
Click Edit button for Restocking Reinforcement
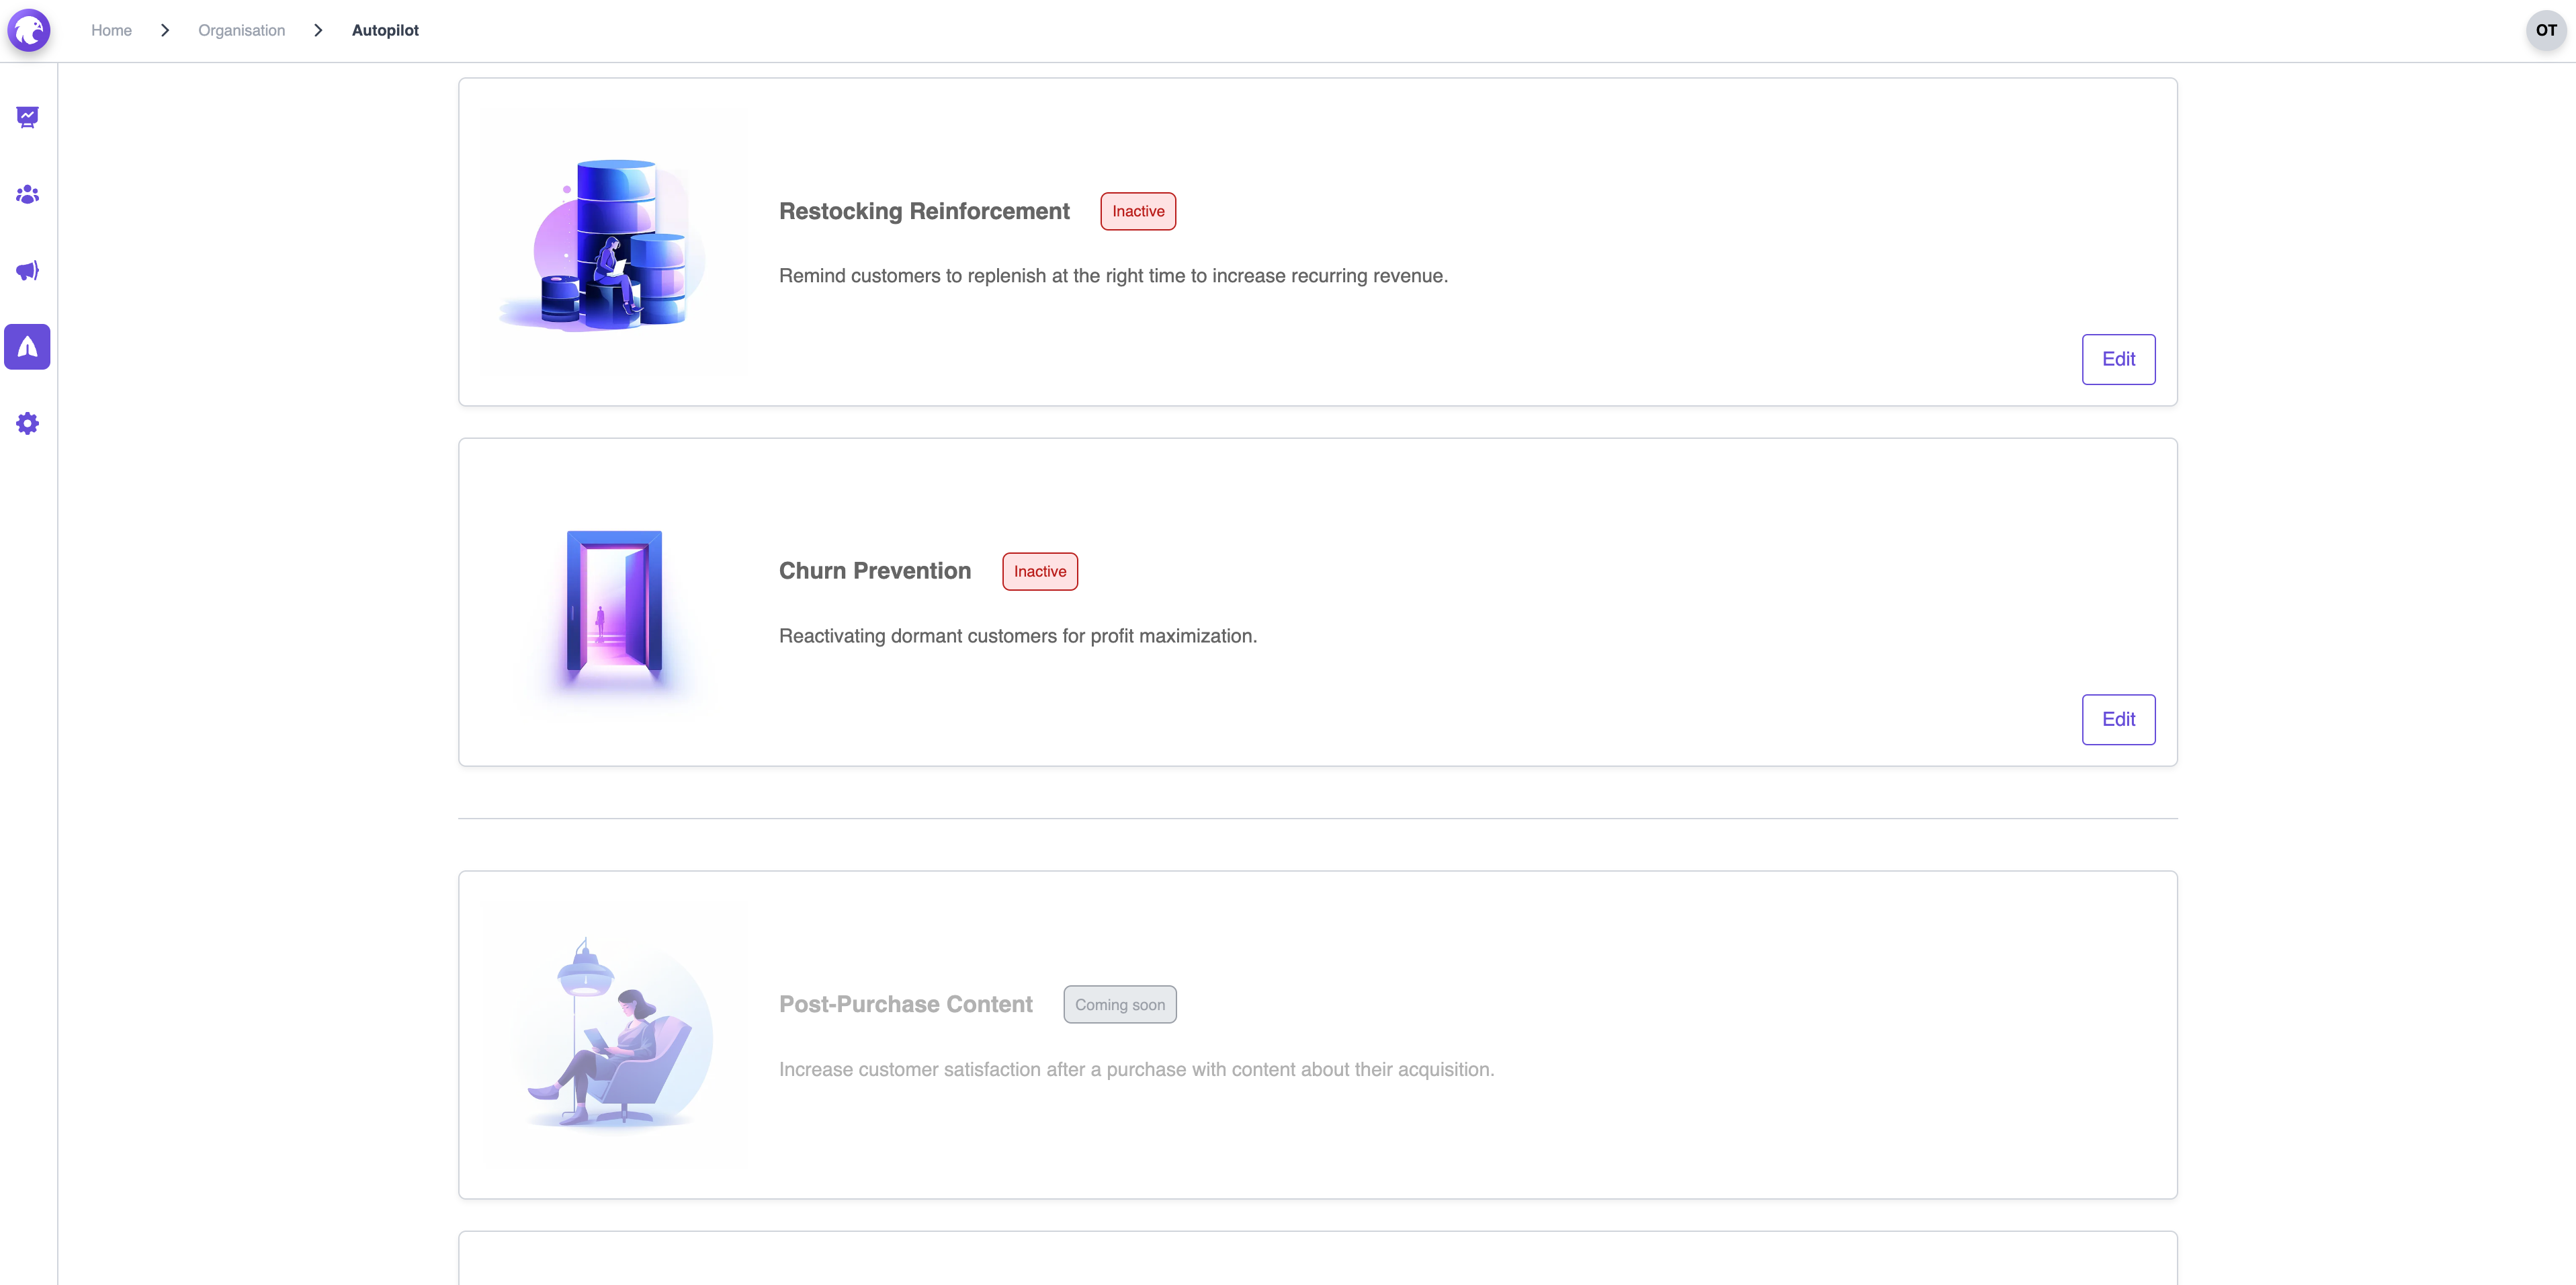2118,358
